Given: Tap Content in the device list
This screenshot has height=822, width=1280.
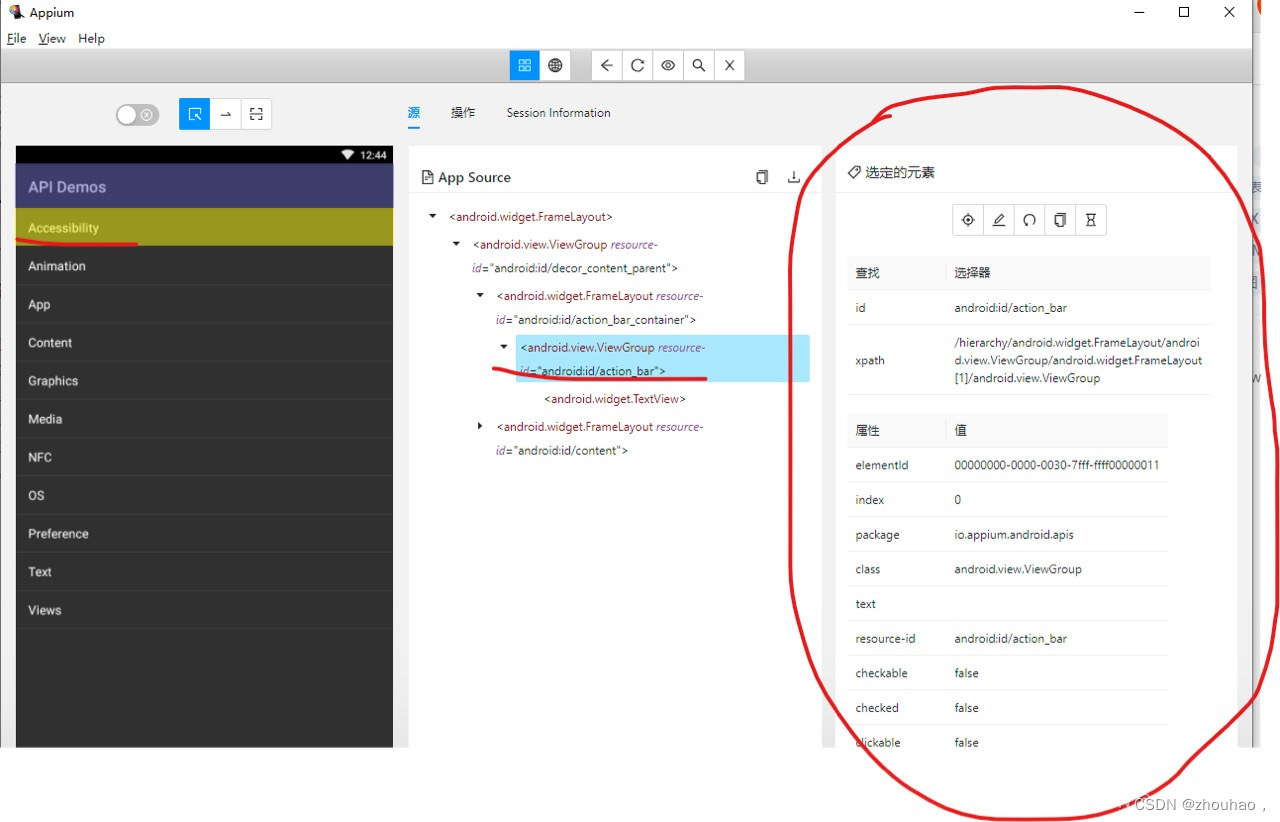Looking at the screenshot, I should tap(204, 342).
